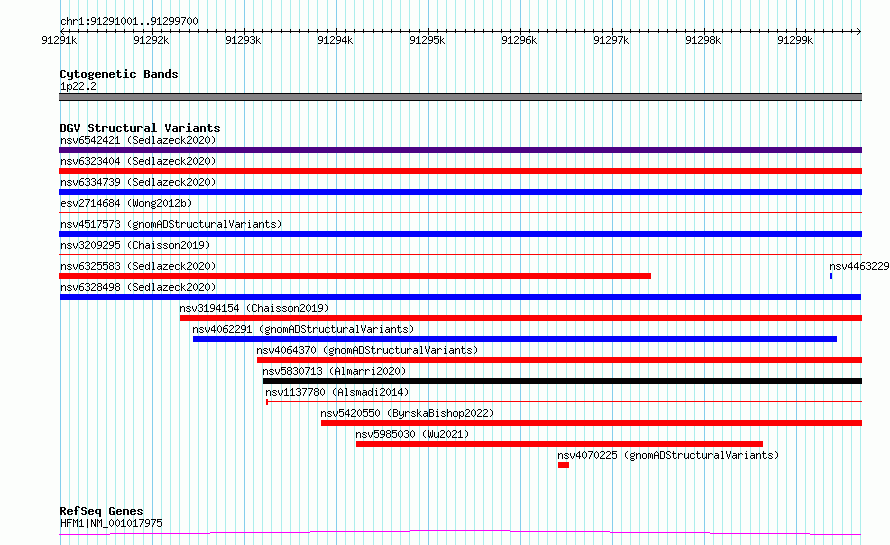This screenshot has width=890, height=545.
Task: Open the nsv6542421 (Sedlazeck2020) label
Action: pyautogui.click(x=138, y=140)
